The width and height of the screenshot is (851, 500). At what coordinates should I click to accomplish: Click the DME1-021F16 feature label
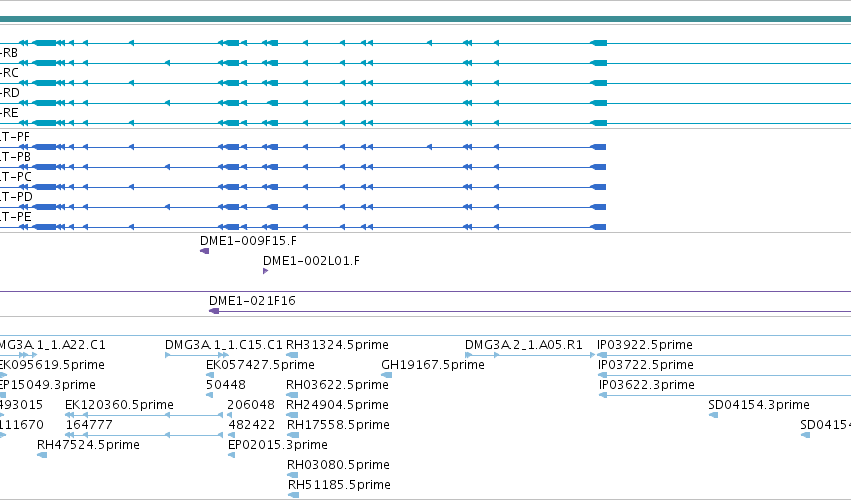252,301
